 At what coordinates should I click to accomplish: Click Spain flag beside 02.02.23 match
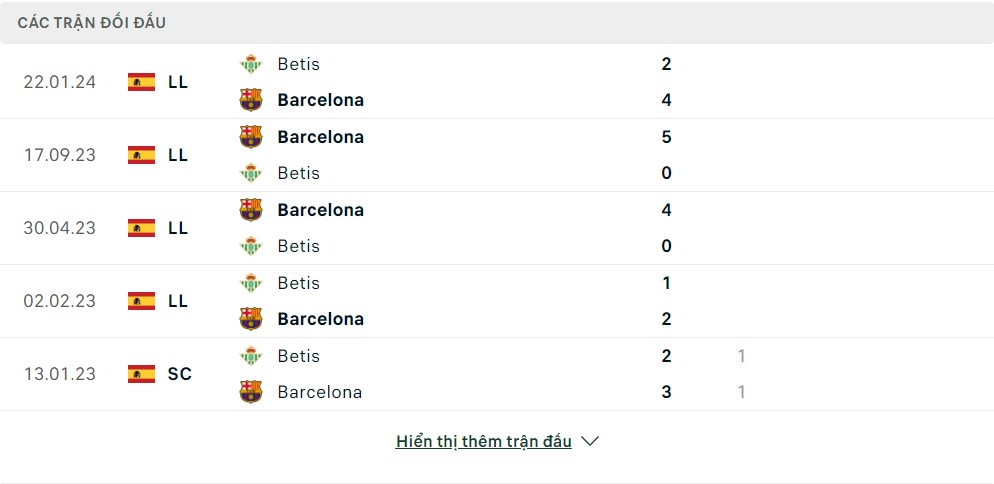141,301
